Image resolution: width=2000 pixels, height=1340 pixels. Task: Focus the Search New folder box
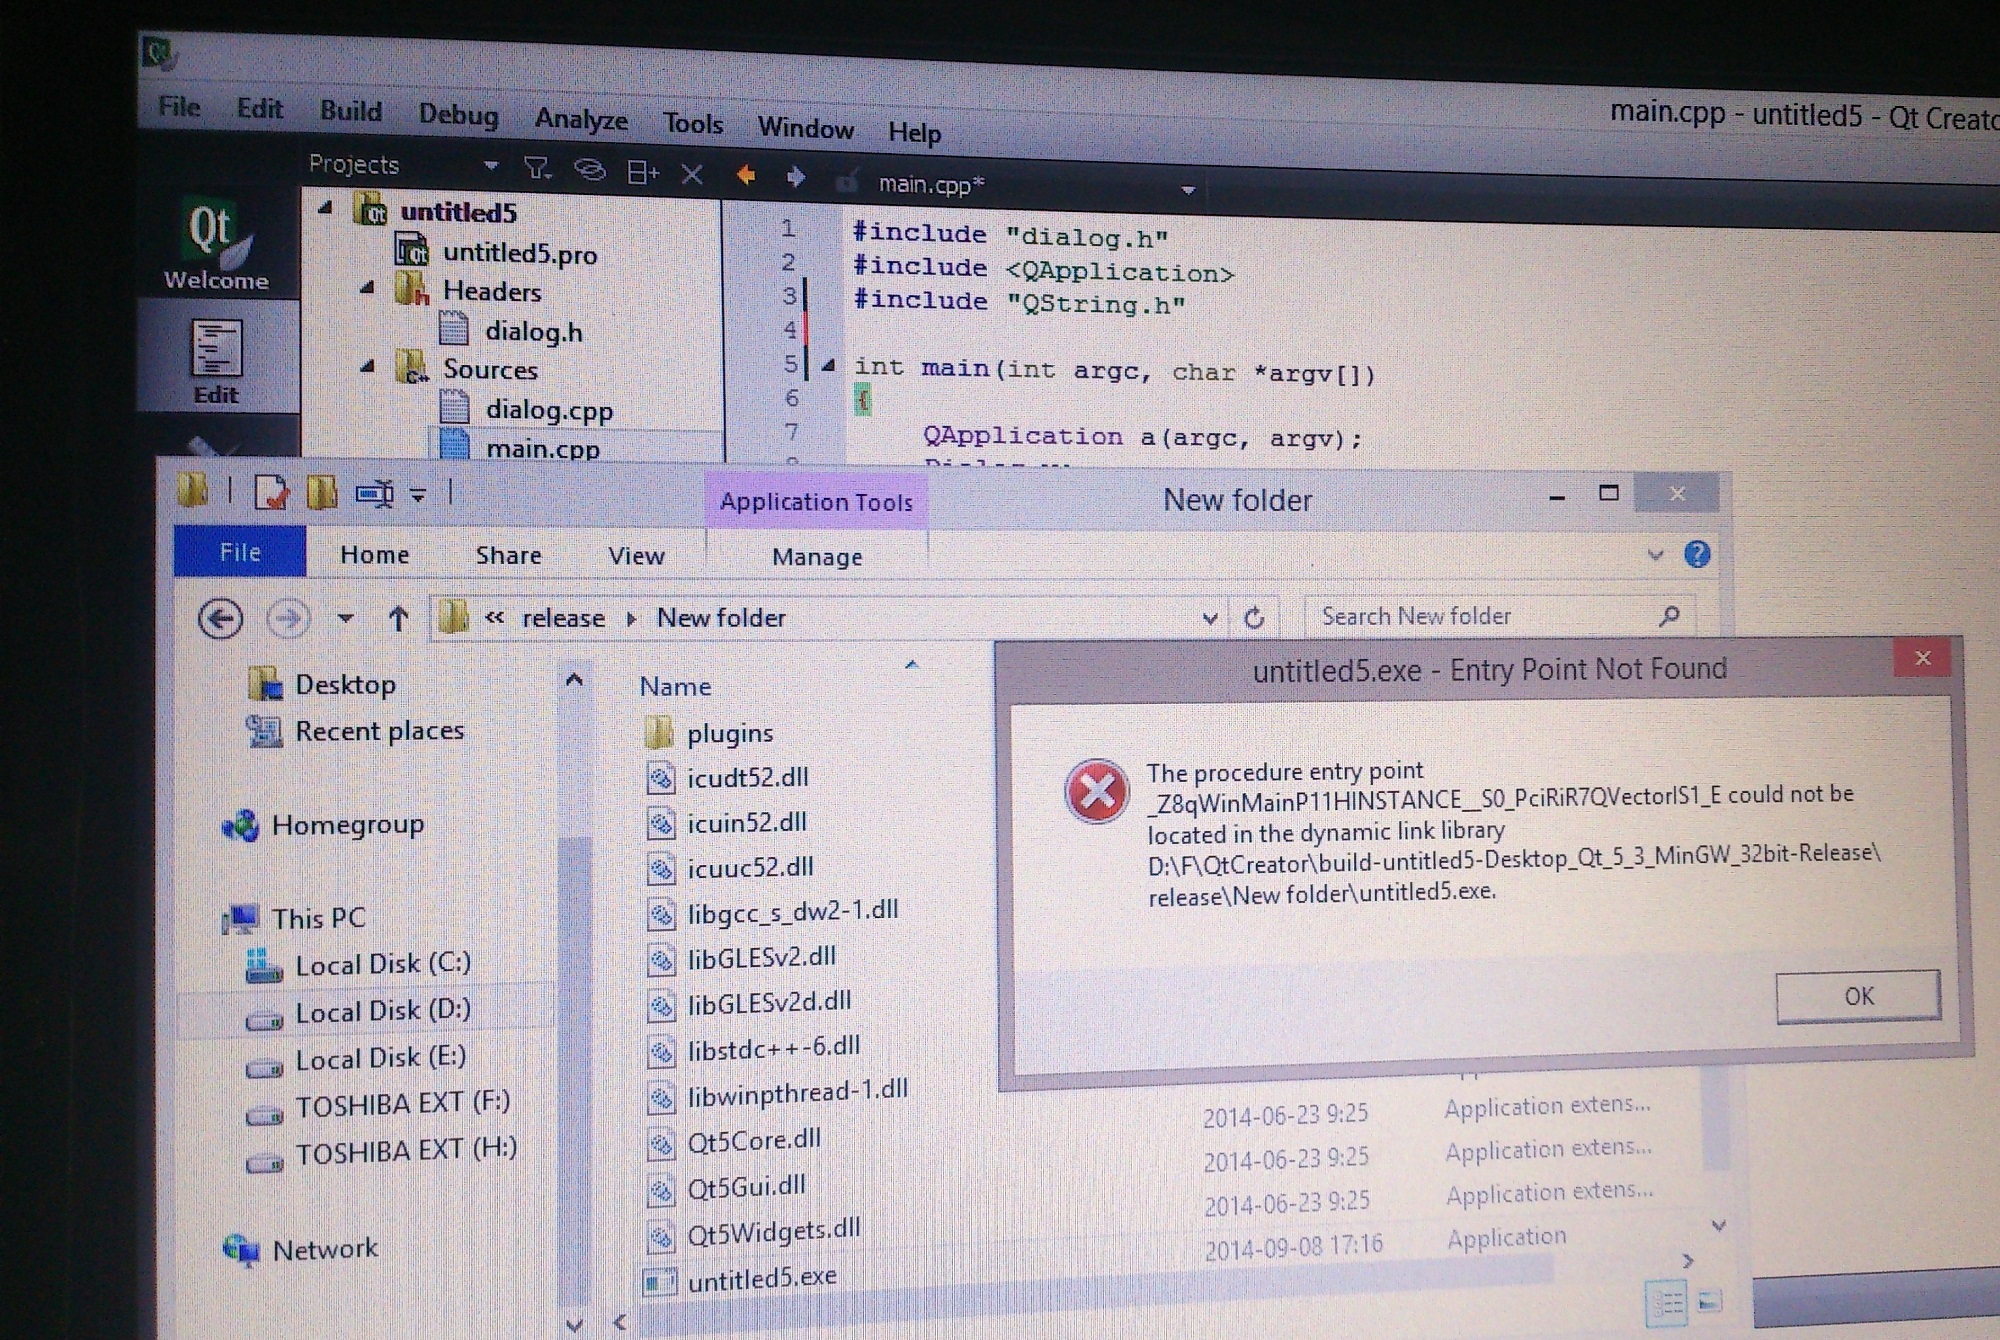[1498, 616]
